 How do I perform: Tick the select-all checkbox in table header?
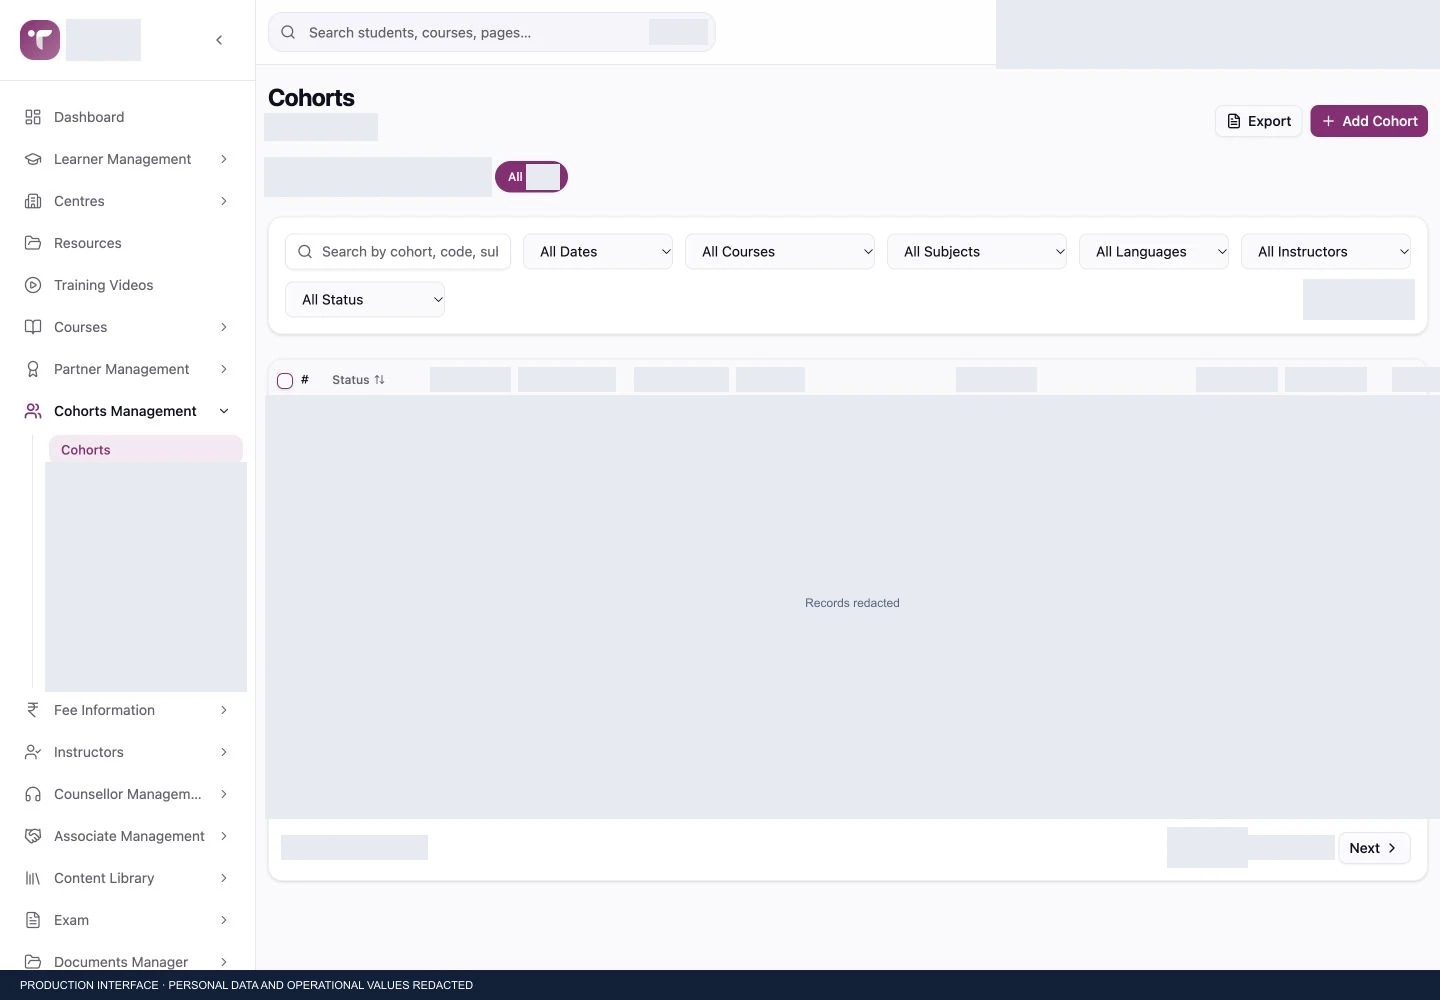(285, 381)
